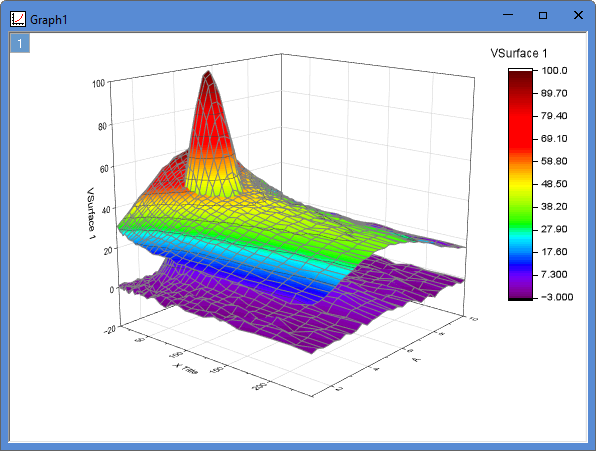Image resolution: width=596 pixels, height=451 pixels.
Task: Click the 48.50 color scale label
Action: coord(554,184)
